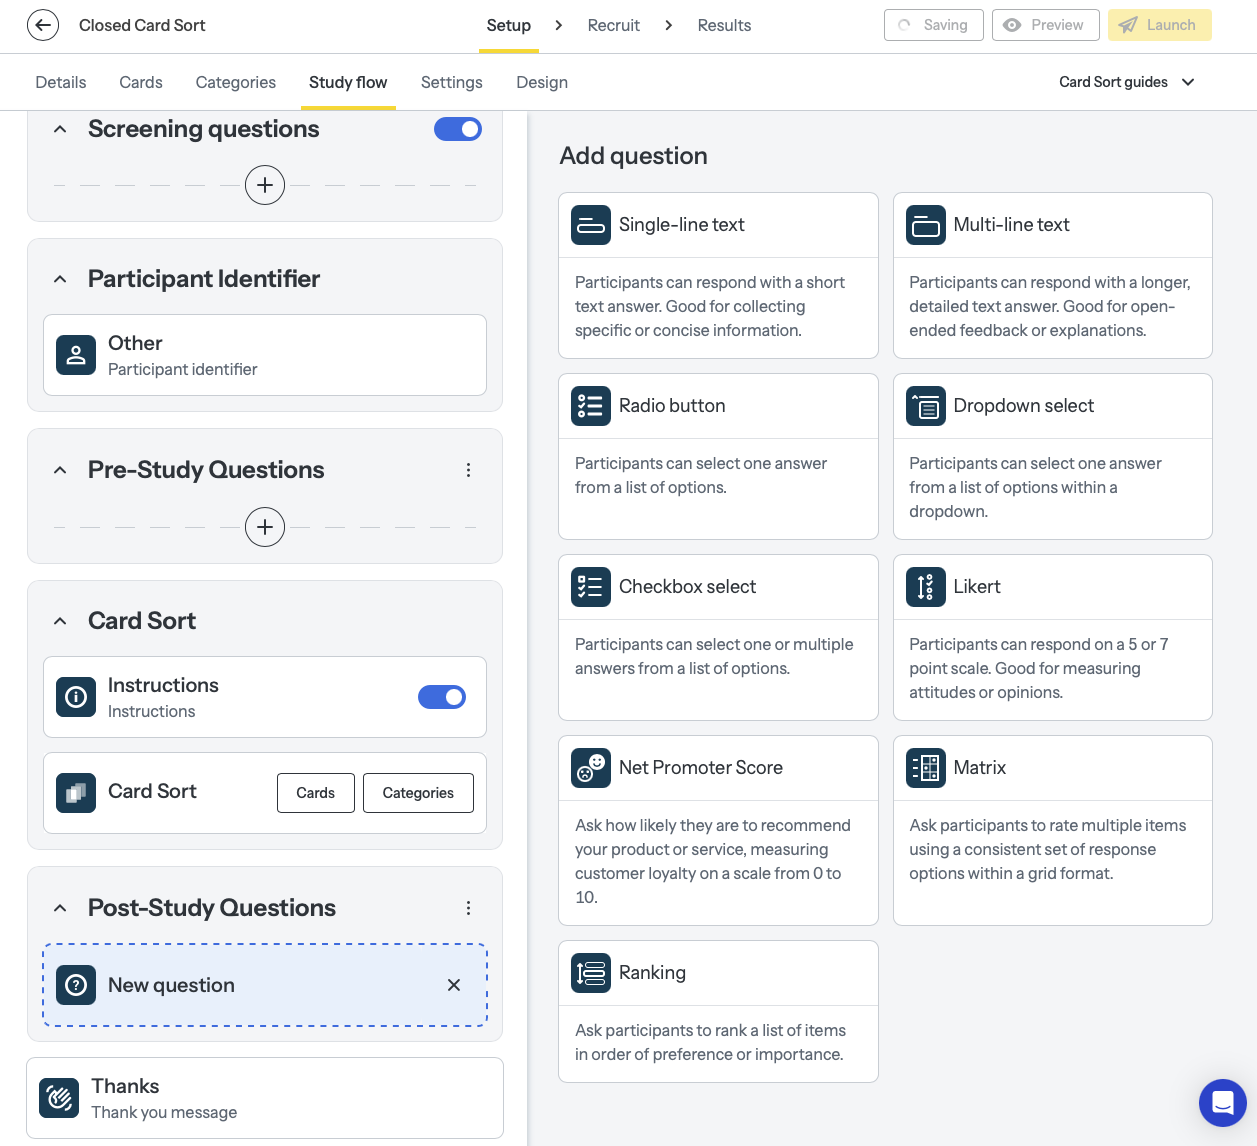Image resolution: width=1257 pixels, height=1146 pixels.
Task: Click the Preview button
Action: coord(1045,25)
